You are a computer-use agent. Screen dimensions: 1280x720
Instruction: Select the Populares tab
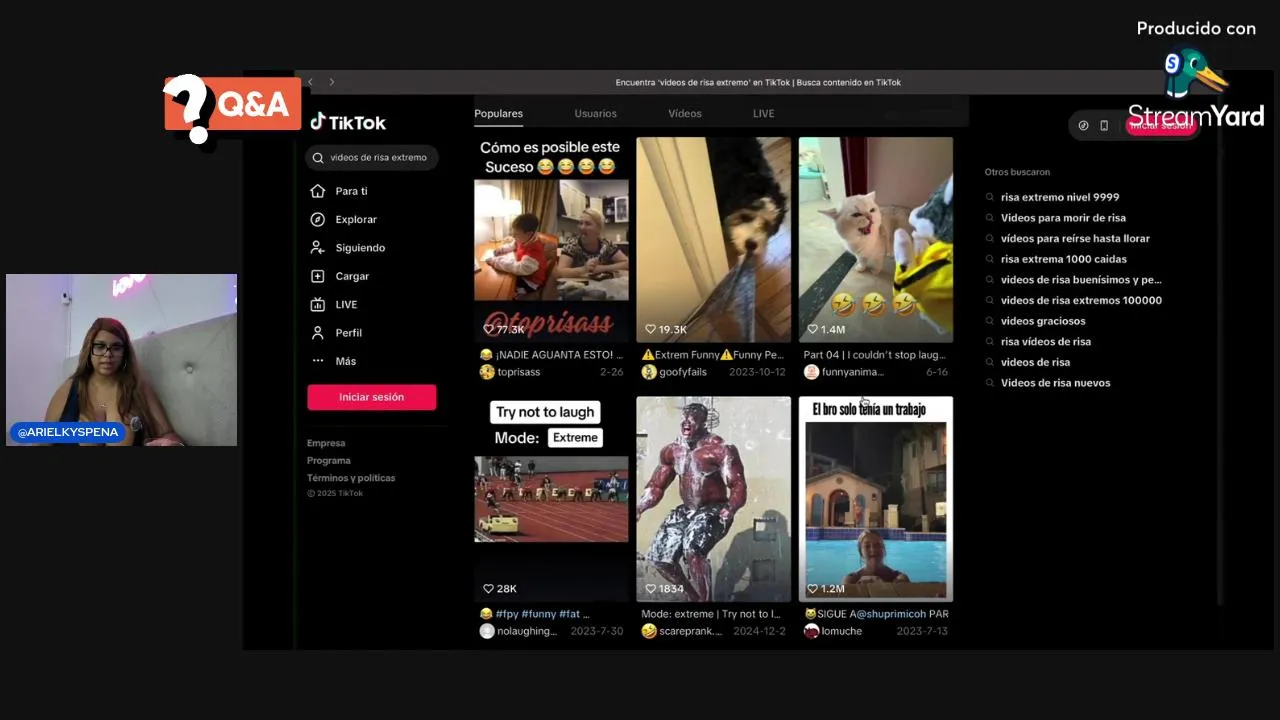tap(498, 114)
